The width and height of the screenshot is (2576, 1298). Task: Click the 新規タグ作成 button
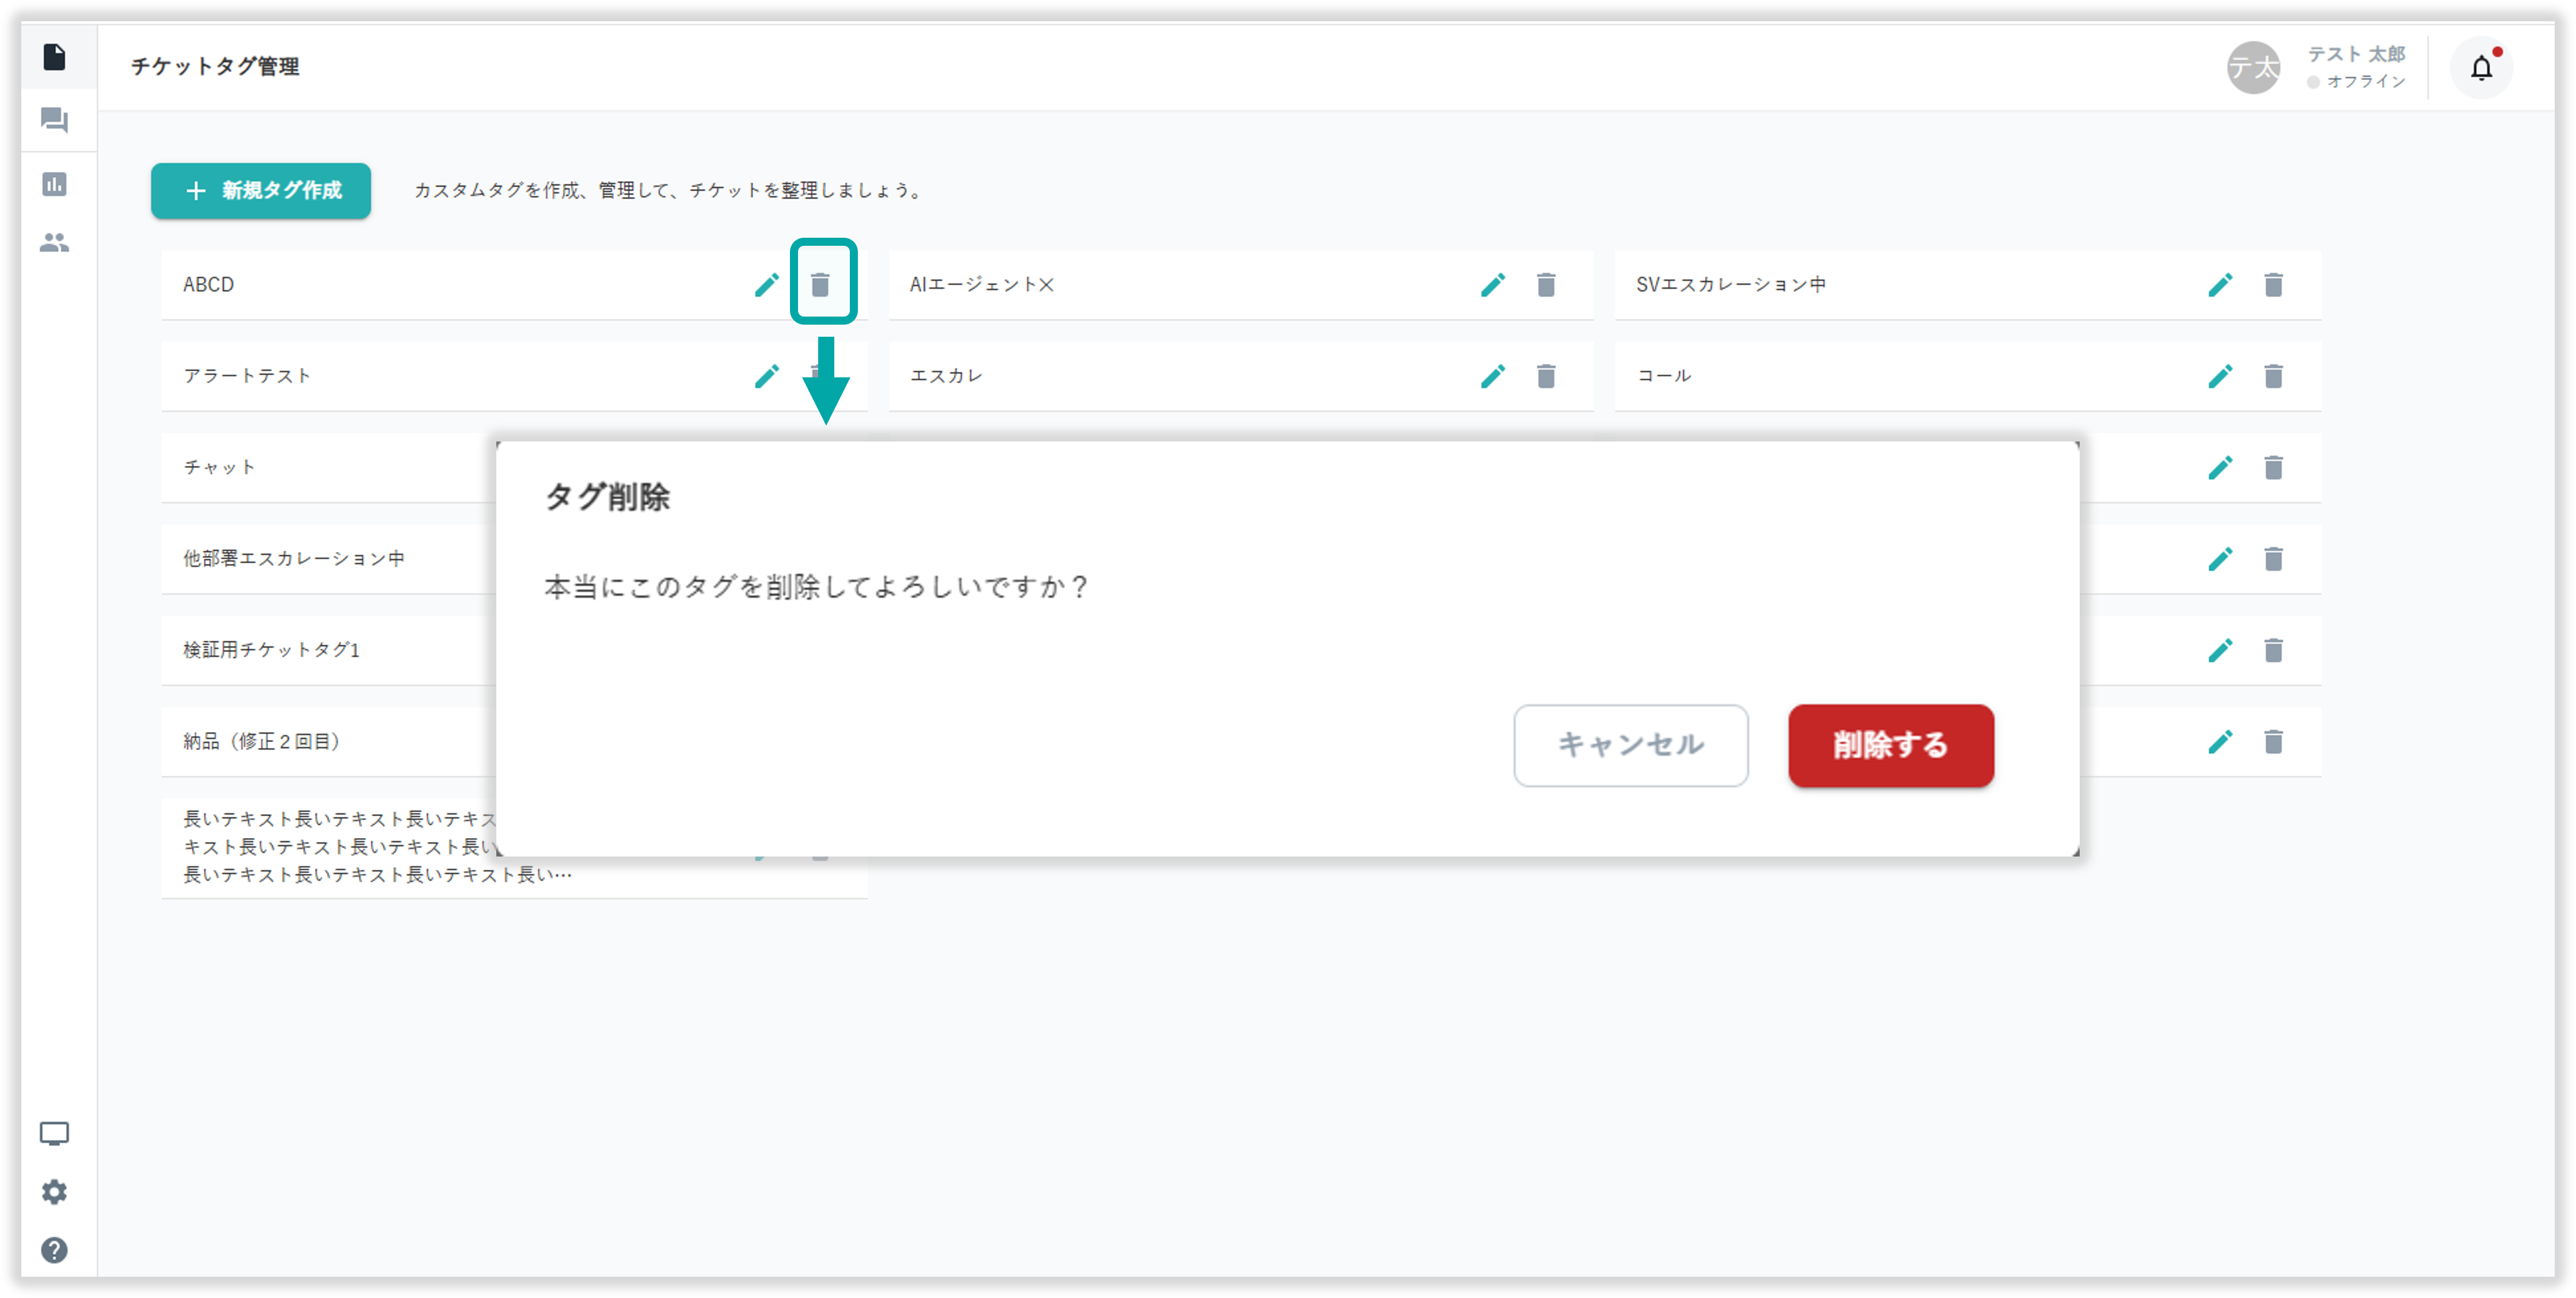point(261,190)
